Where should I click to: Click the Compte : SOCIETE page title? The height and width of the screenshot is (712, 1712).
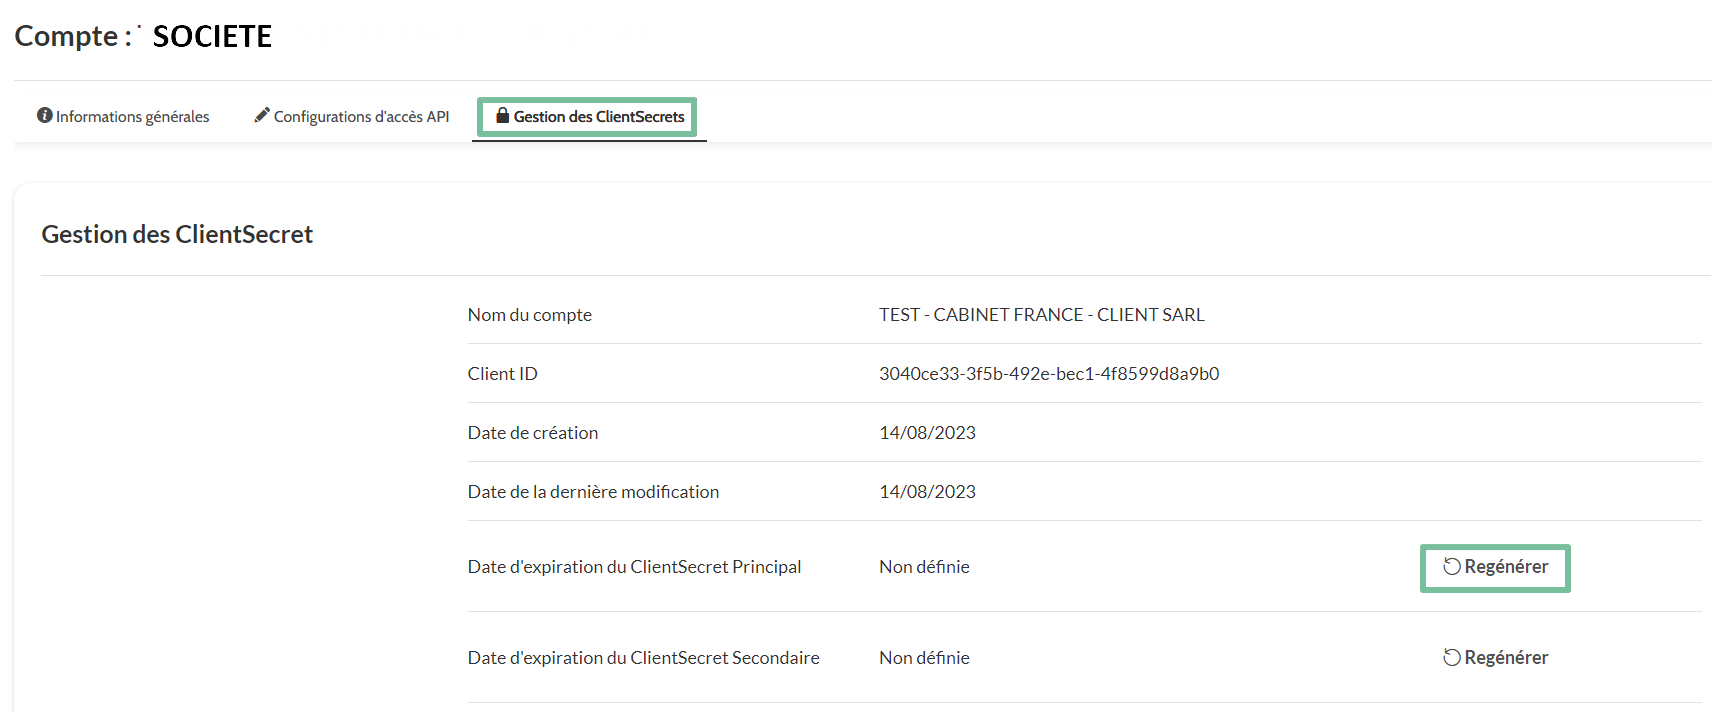143,36
